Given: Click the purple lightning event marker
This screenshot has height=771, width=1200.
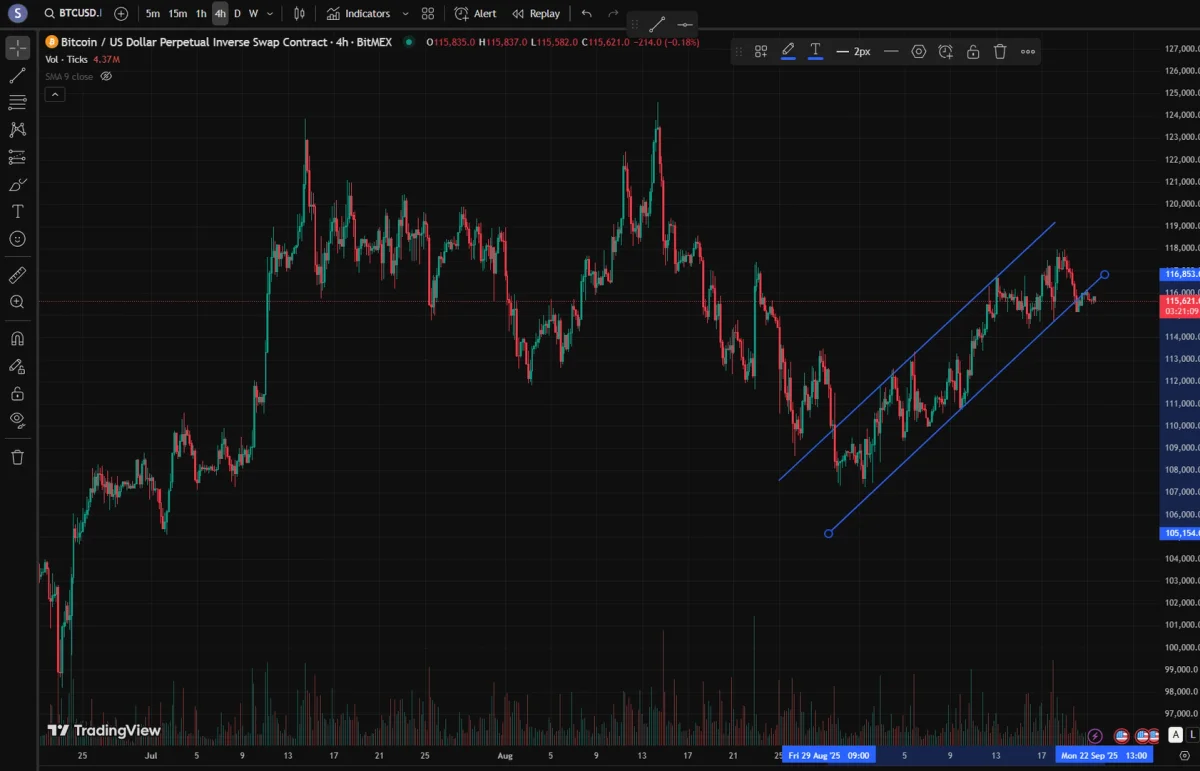Looking at the screenshot, I should 1095,736.
